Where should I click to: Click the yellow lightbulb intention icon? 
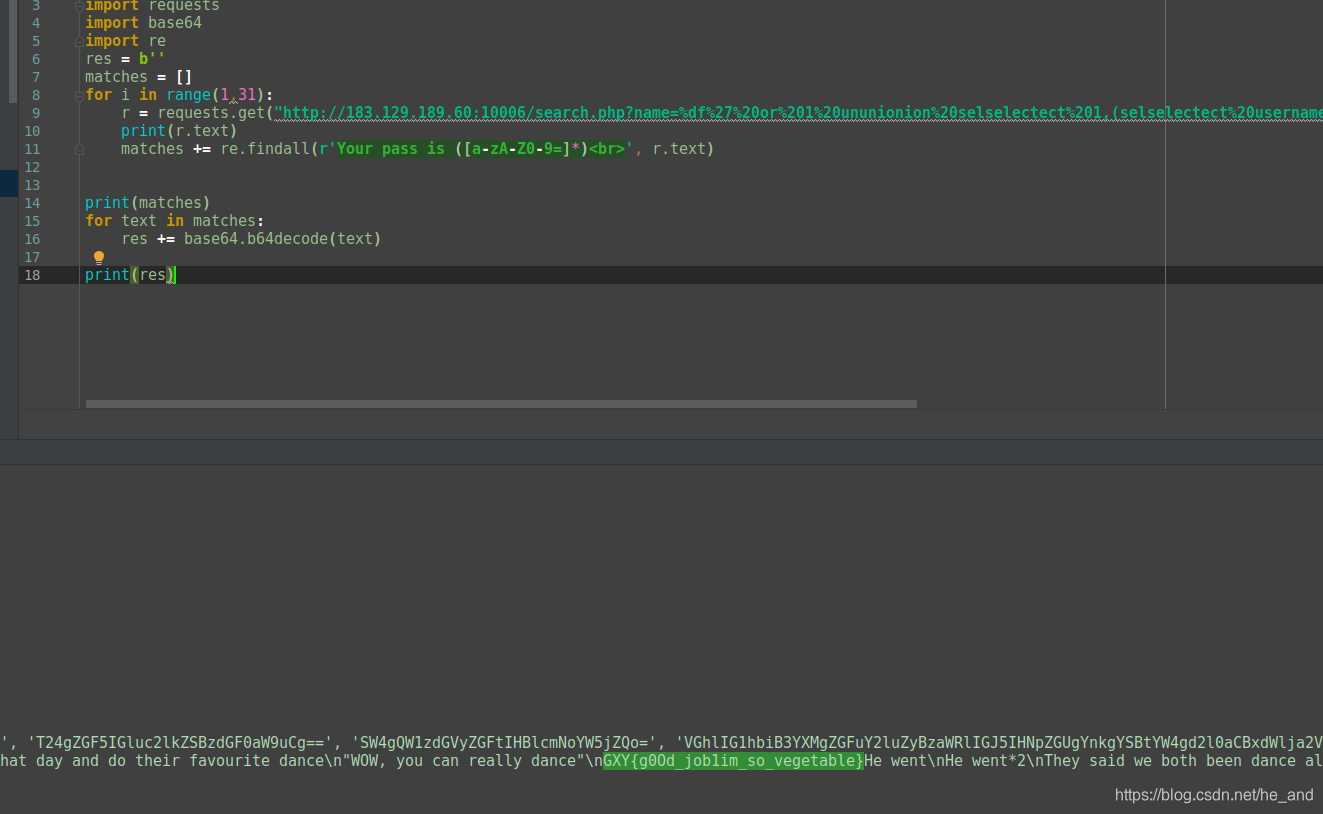(99, 257)
